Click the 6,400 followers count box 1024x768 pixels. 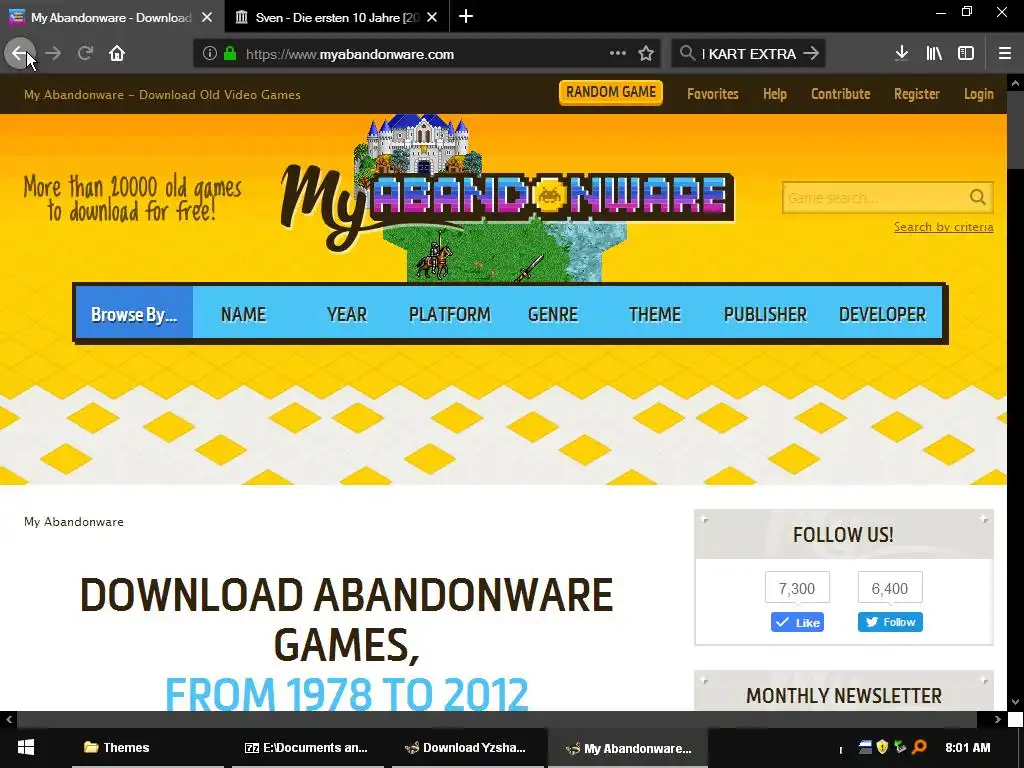890,588
